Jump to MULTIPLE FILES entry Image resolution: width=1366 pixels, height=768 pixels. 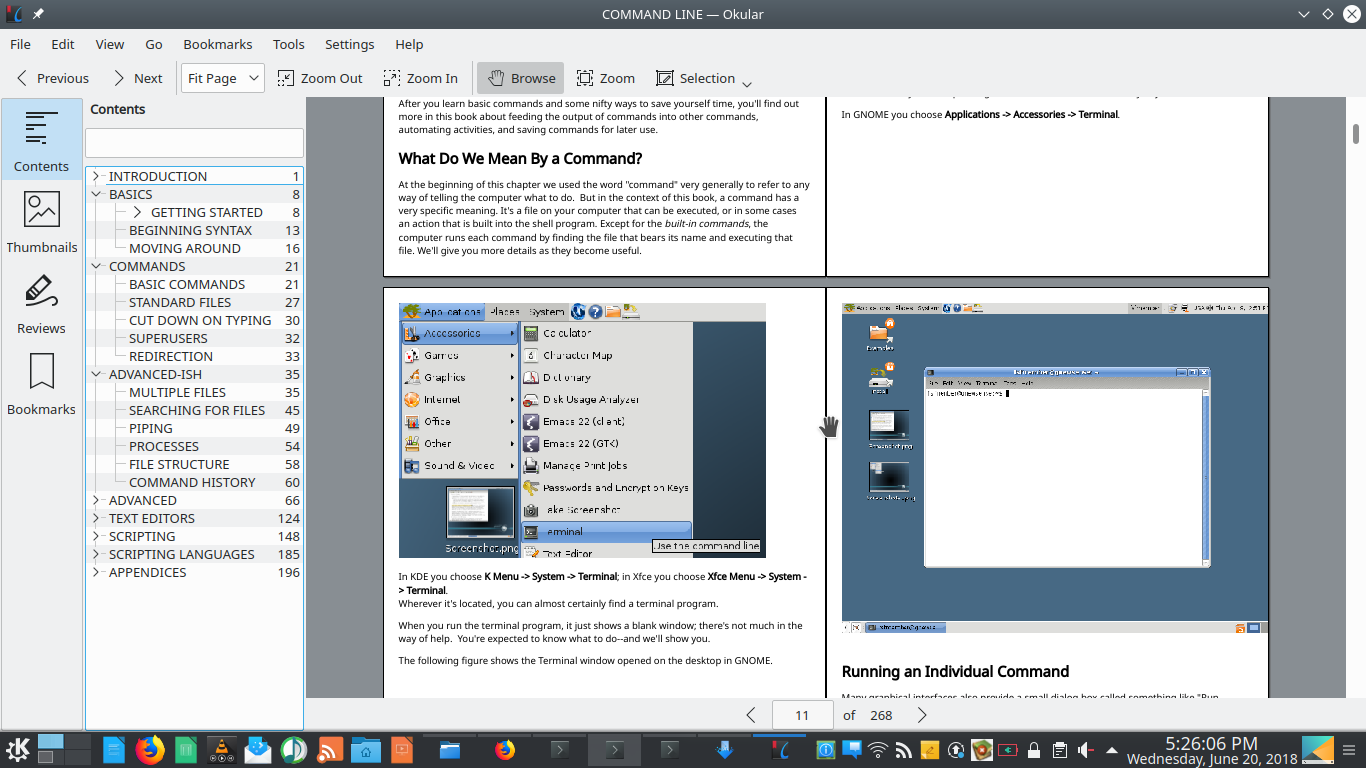(x=177, y=392)
